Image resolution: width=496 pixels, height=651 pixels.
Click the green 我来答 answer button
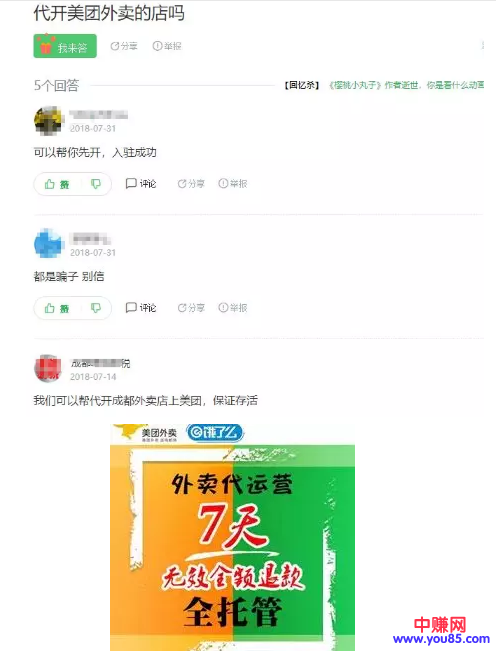coord(65,46)
